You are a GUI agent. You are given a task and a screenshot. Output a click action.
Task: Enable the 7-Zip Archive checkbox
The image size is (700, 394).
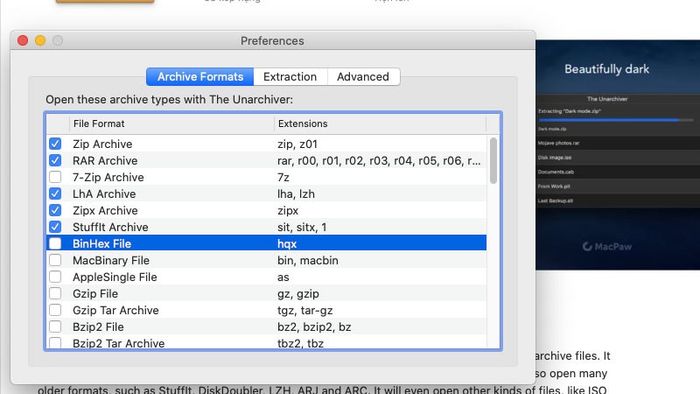pos(55,177)
